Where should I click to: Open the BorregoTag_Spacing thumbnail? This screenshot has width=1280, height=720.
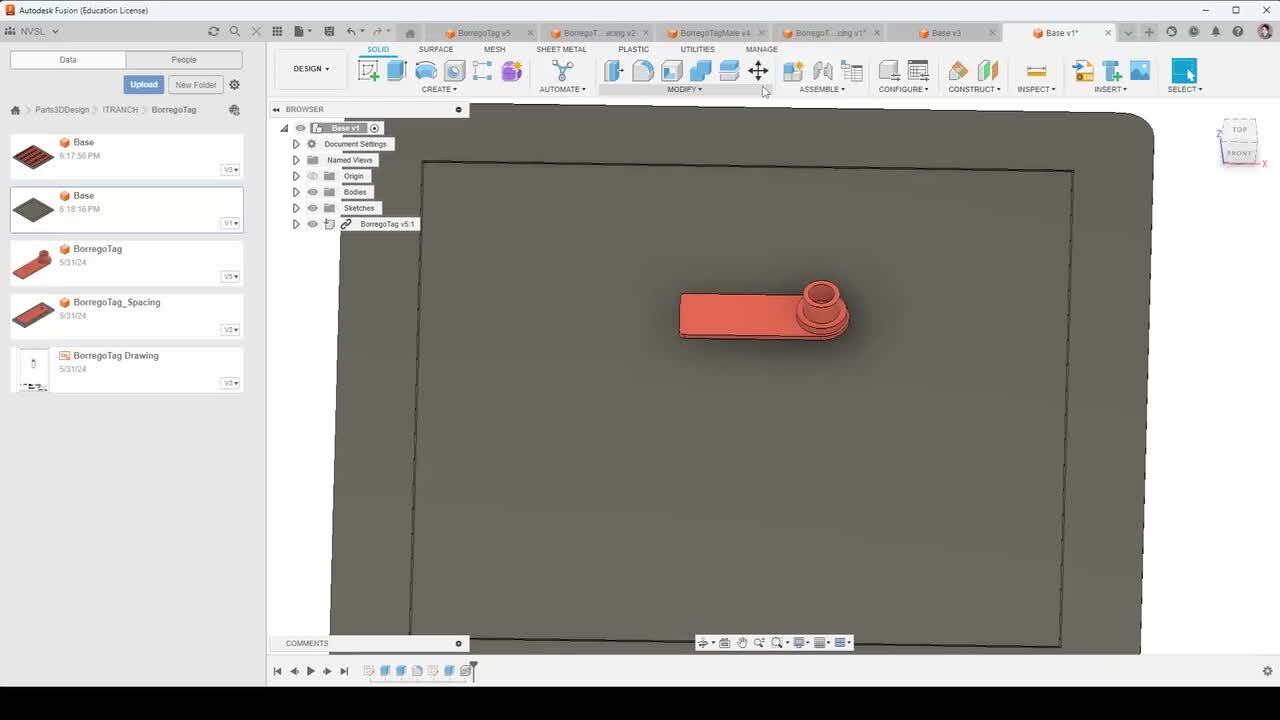pyautogui.click(x=33, y=315)
